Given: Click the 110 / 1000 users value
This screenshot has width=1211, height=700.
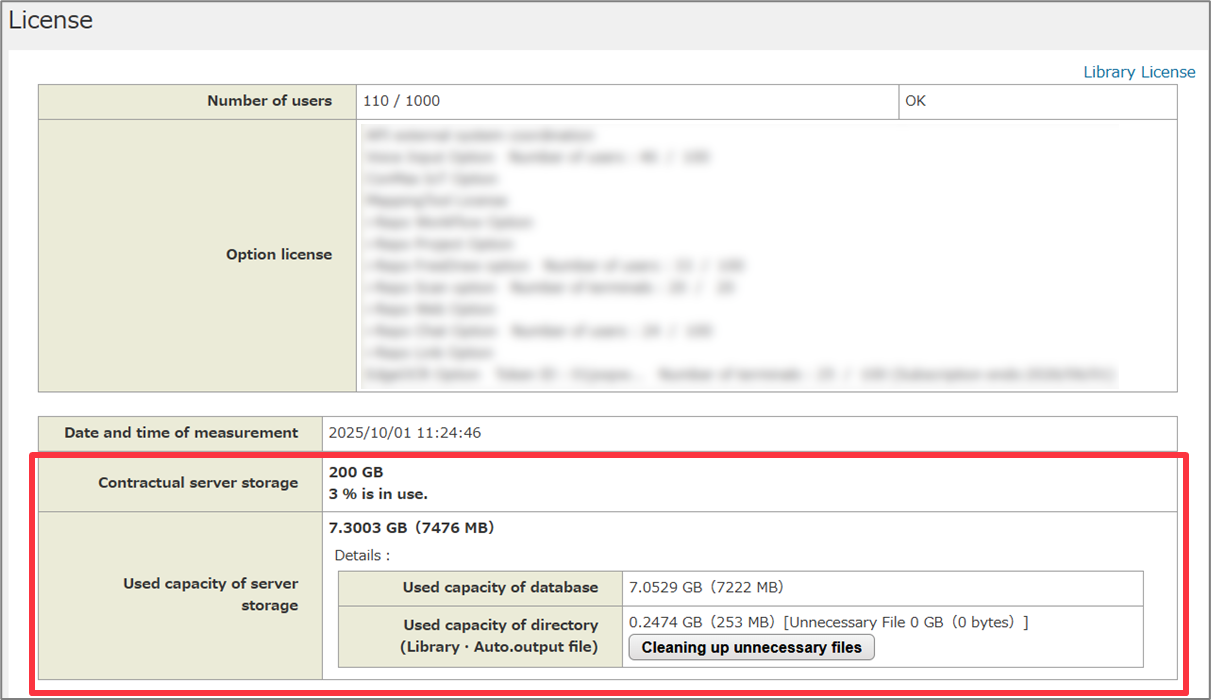Looking at the screenshot, I should click(403, 101).
